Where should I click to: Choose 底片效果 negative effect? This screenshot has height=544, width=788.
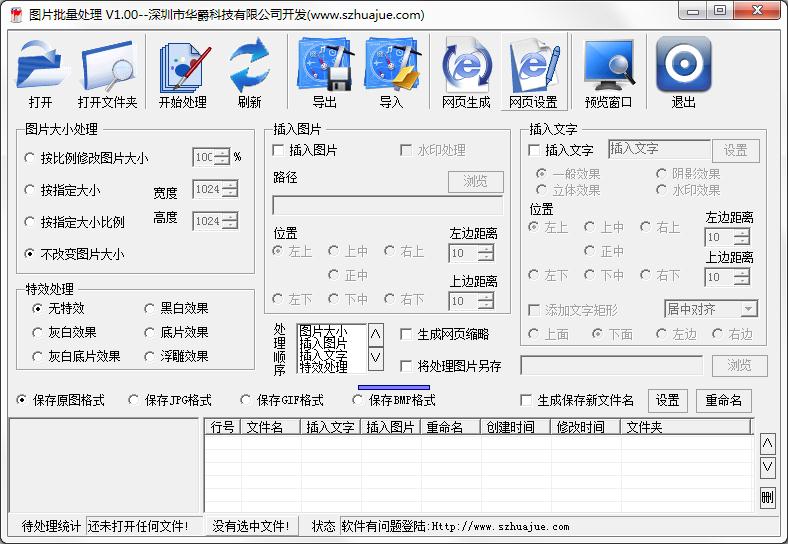tap(176, 332)
